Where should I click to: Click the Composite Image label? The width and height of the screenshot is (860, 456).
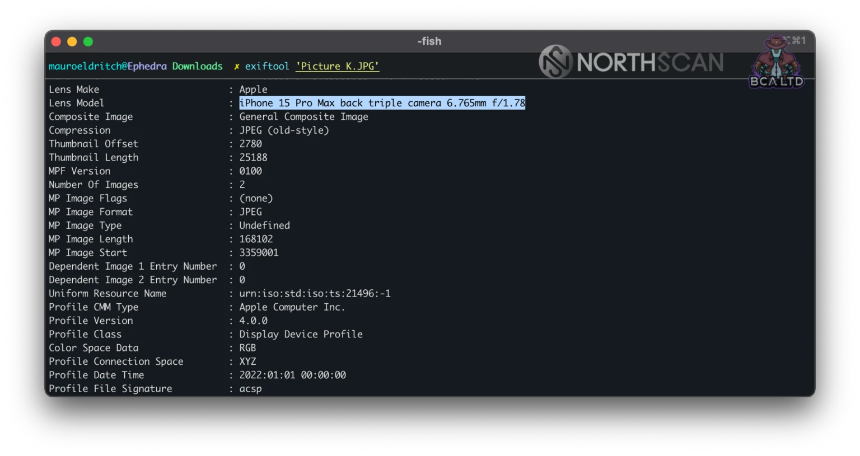pyautogui.click(x=90, y=116)
